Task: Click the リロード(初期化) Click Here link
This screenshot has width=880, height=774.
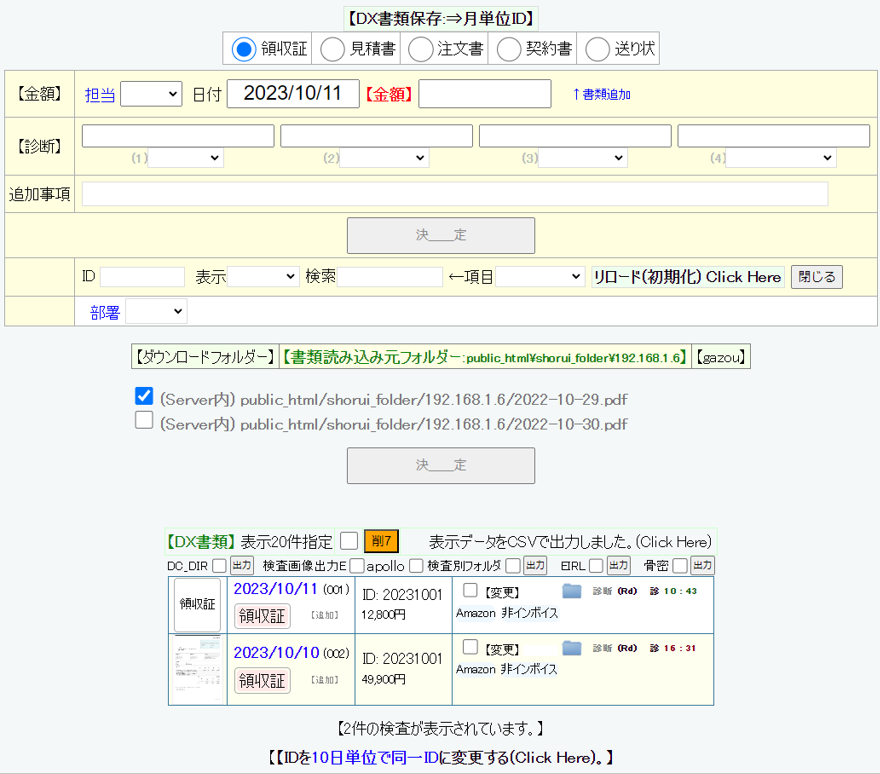Action: 688,277
